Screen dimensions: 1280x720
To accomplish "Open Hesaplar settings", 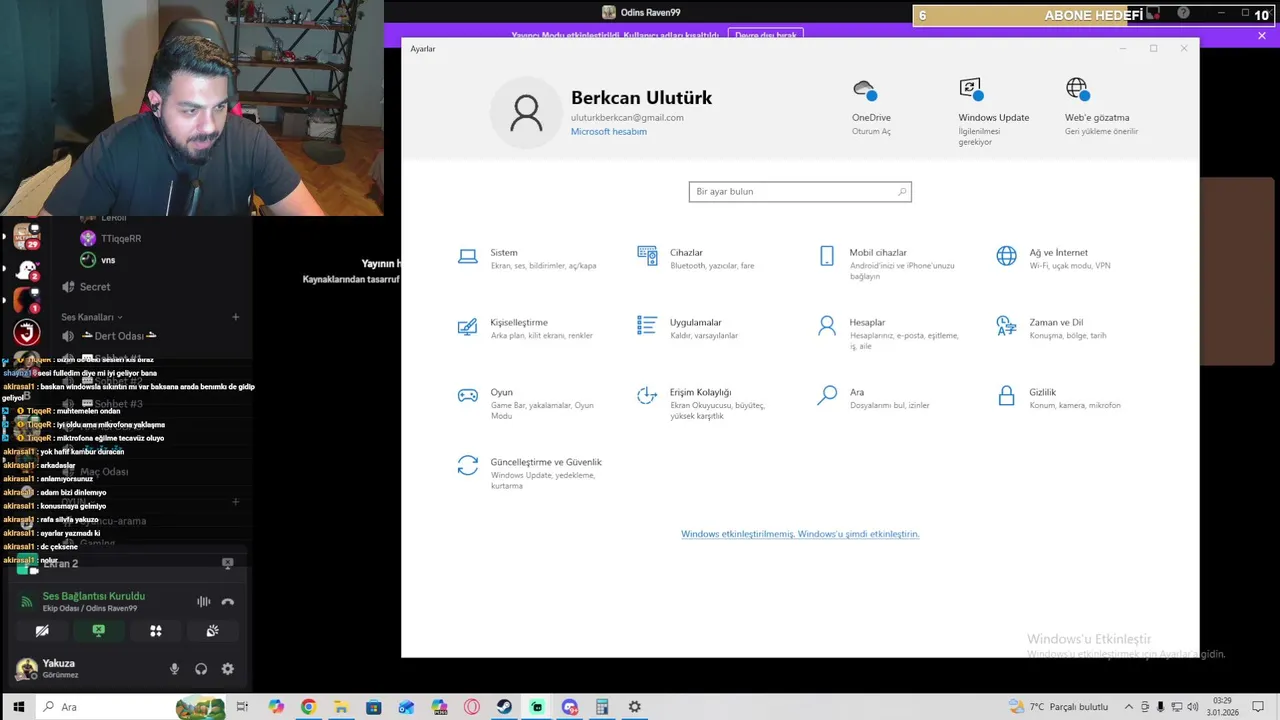I will pyautogui.click(x=888, y=333).
